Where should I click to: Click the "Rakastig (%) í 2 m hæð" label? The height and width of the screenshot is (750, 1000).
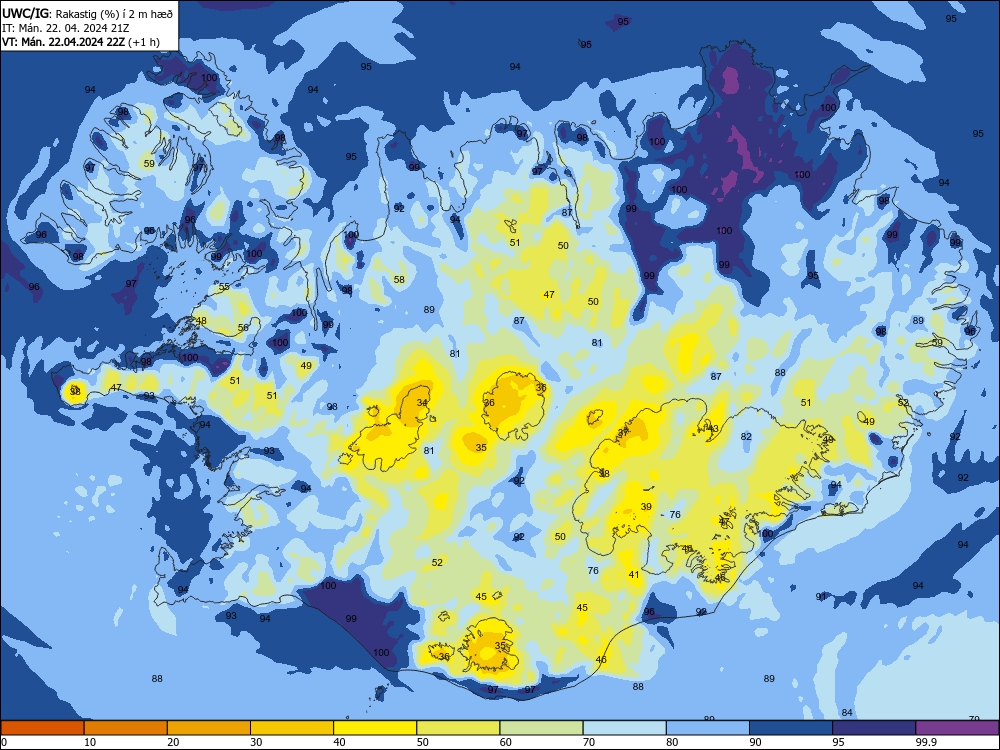pos(114,13)
